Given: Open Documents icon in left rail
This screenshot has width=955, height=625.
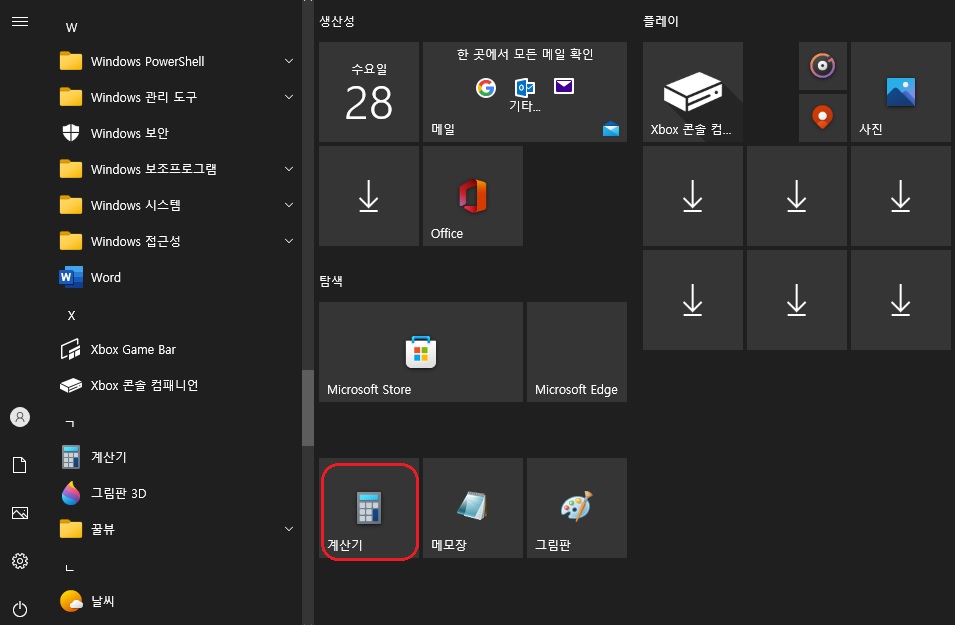Looking at the screenshot, I should pyautogui.click(x=20, y=465).
